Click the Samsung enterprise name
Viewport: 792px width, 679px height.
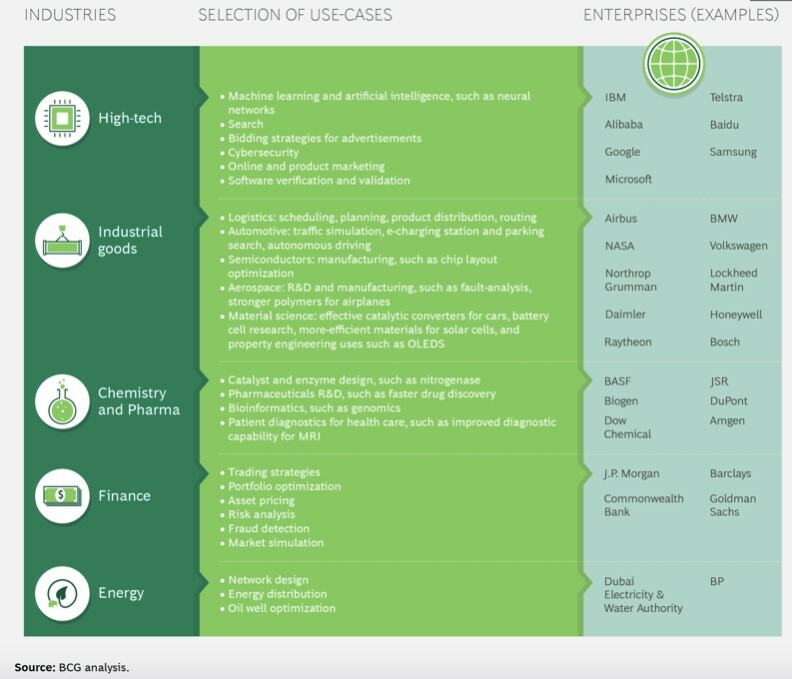[733, 152]
